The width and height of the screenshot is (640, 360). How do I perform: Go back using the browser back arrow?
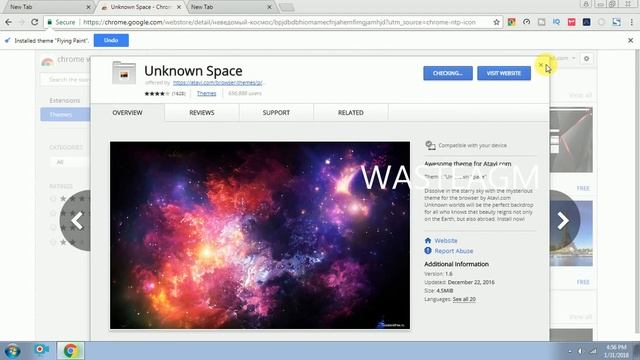pyautogui.click(x=9, y=22)
